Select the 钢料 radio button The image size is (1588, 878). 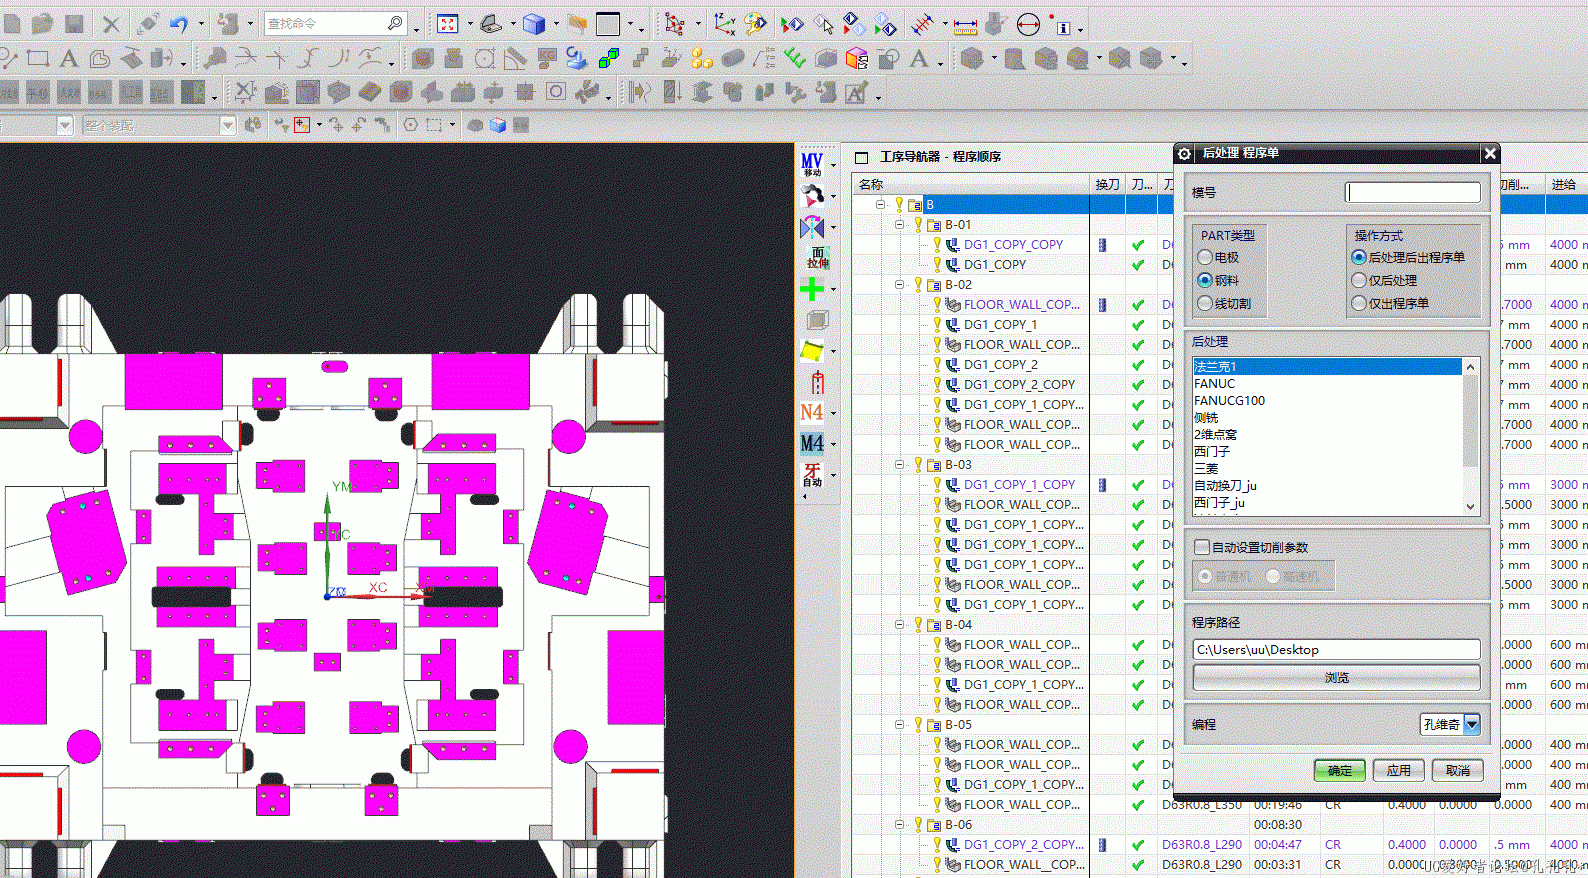[1205, 280]
